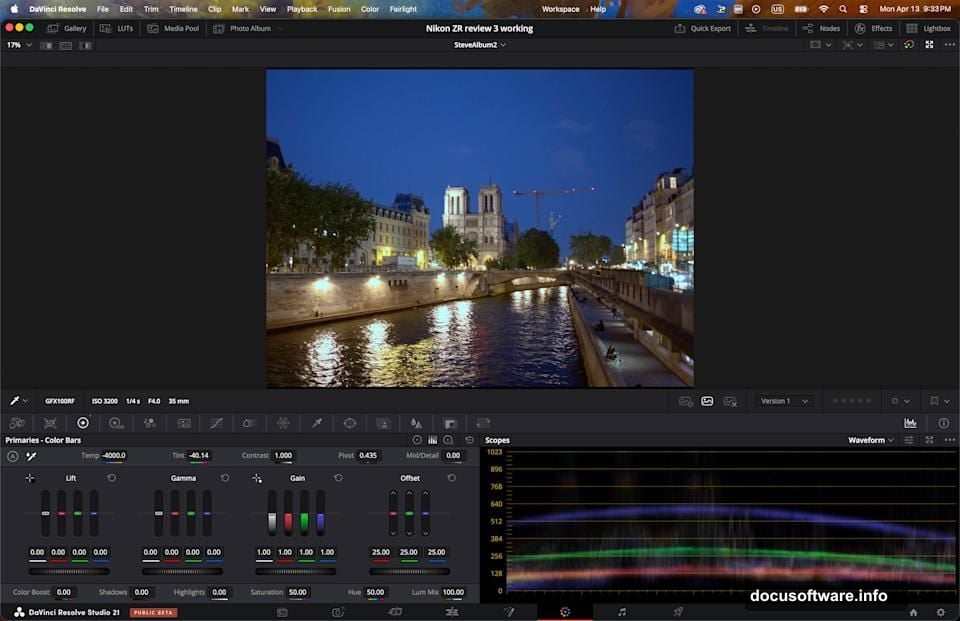Select the color picker eyedropper in Primaries panel
Viewport: 960px width, 621px height.
tap(30, 455)
